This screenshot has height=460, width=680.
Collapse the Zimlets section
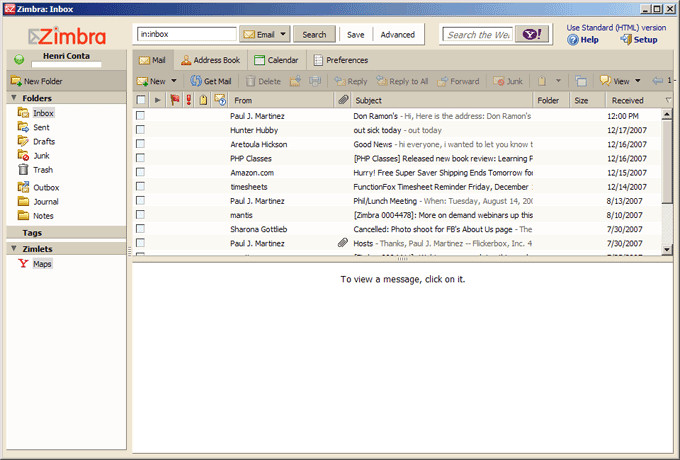tap(14, 248)
